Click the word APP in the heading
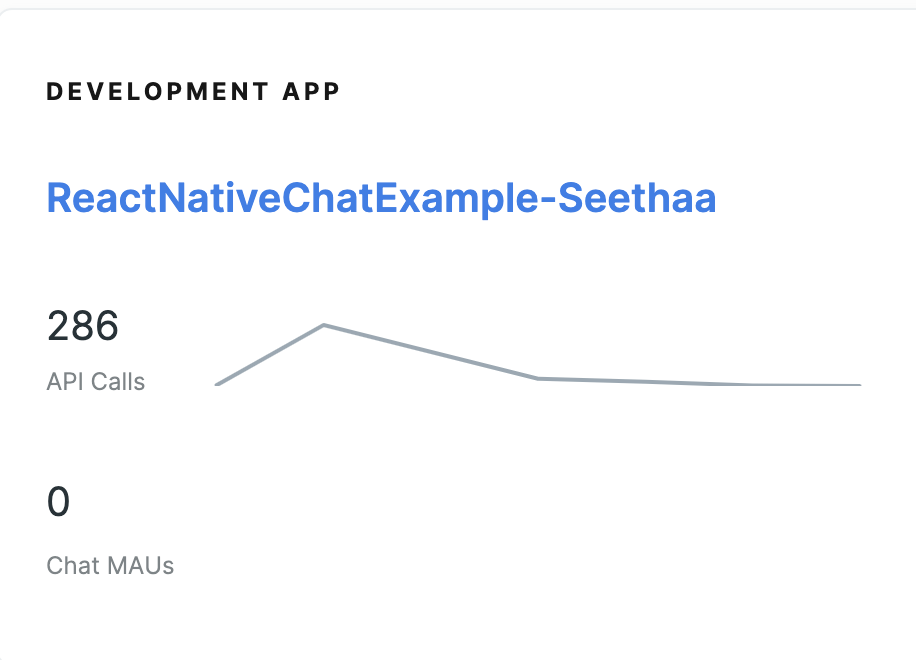Screen dimensions: 916x660 click(311, 92)
